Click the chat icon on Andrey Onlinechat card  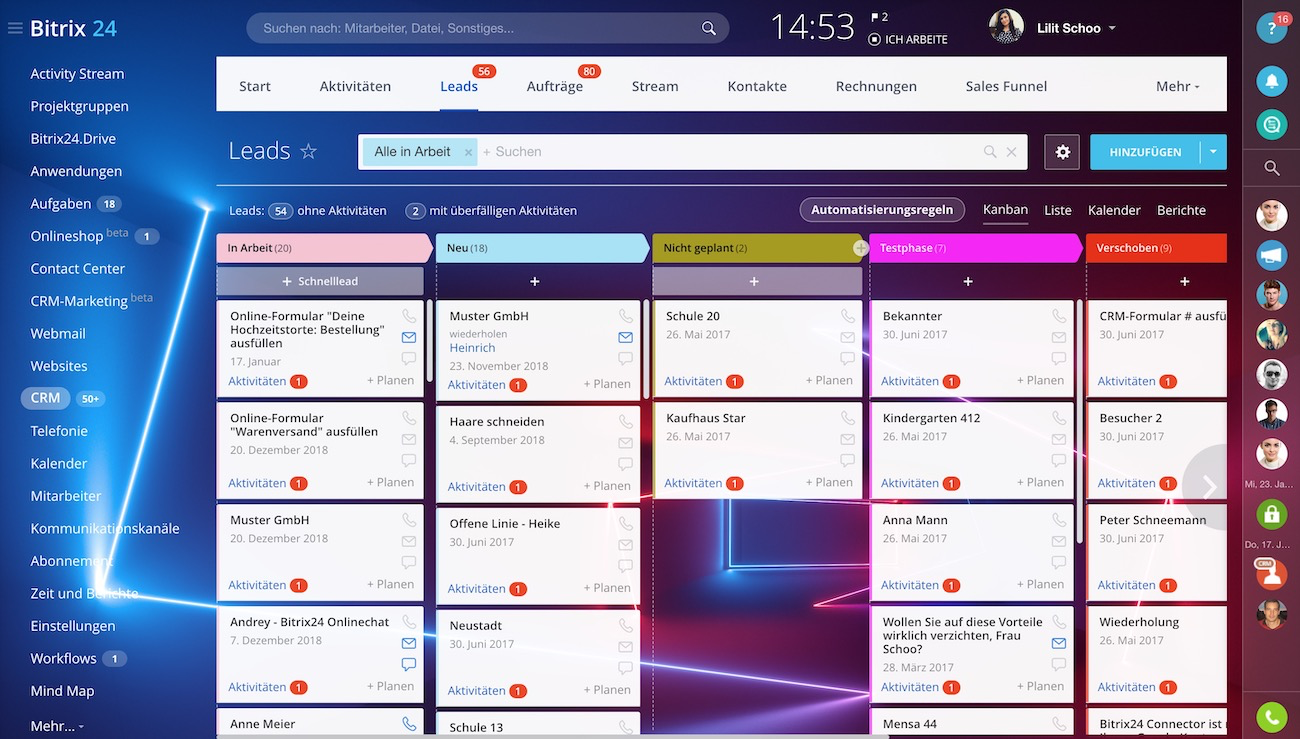coord(409,664)
